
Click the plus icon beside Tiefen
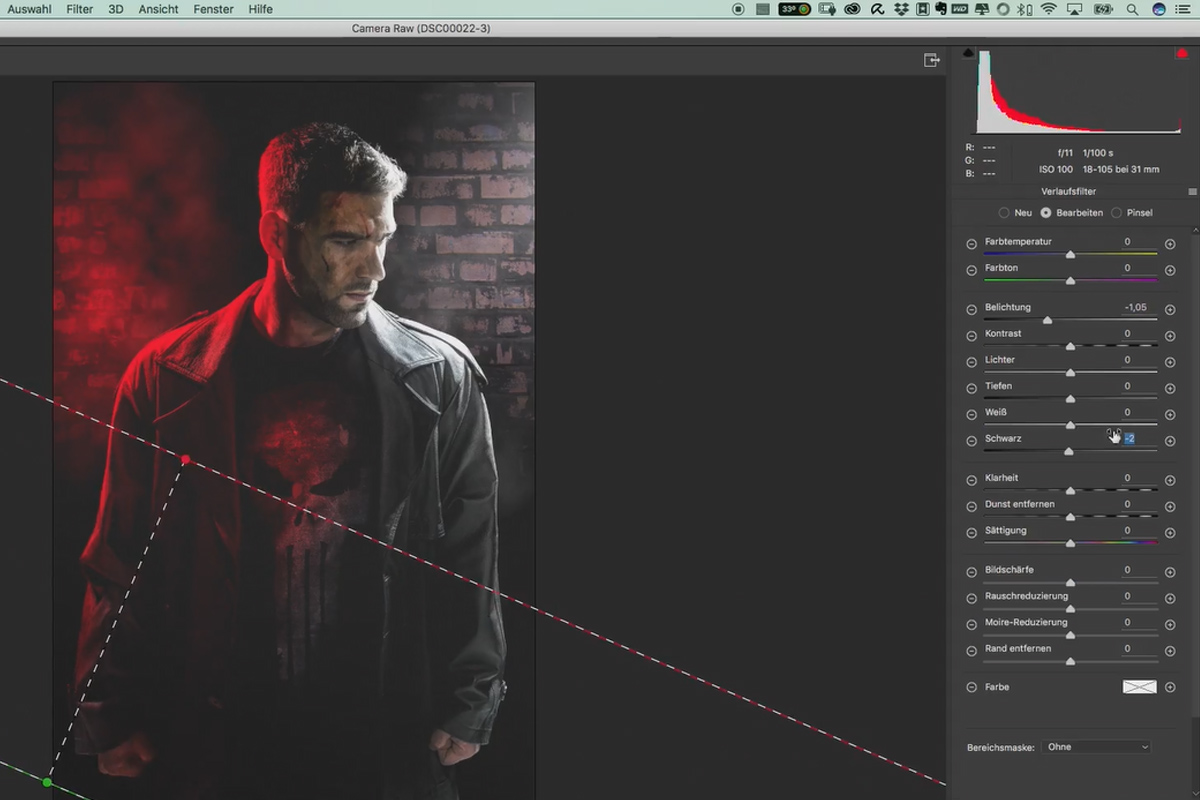pyautogui.click(x=1170, y=388)
